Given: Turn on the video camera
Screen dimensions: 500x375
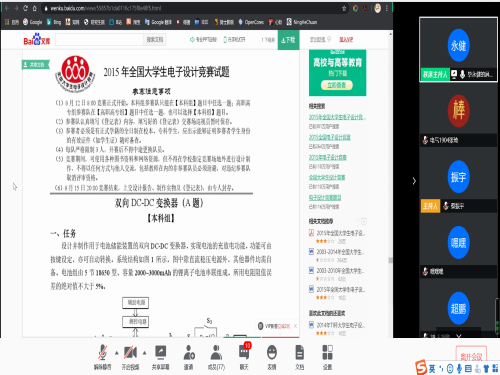Looking at the screenshot, I should click(x=130, y=357).
